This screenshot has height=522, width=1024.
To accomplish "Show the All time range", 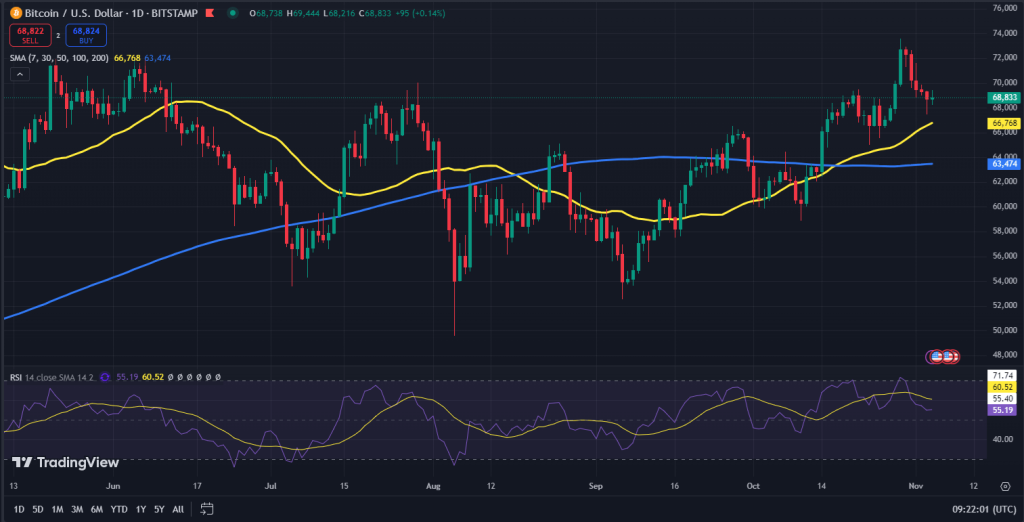I will tap(178, 509).
